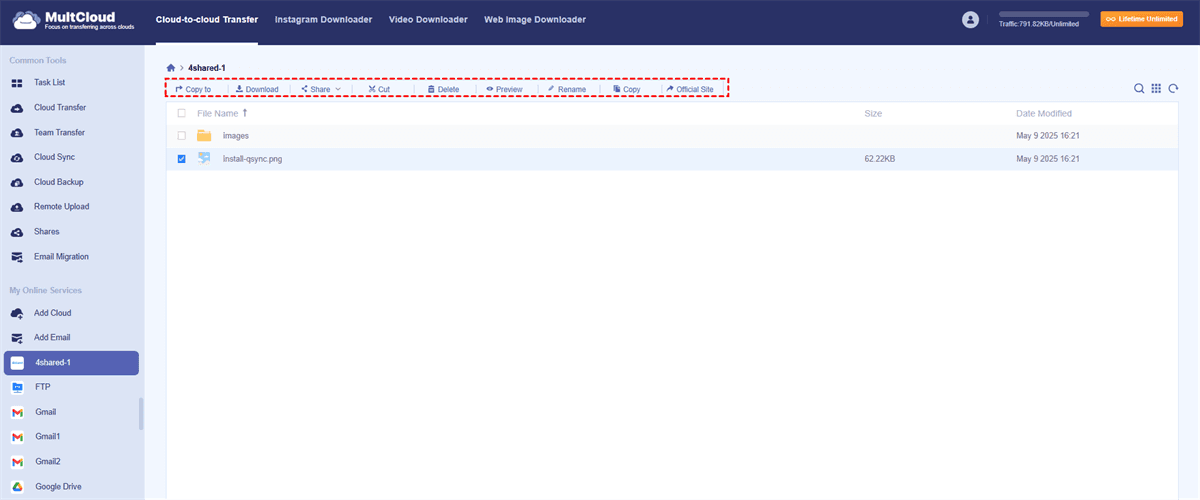Click the Remote Upload sidebar icon
Screen dimensions: 1200x500
17,207
